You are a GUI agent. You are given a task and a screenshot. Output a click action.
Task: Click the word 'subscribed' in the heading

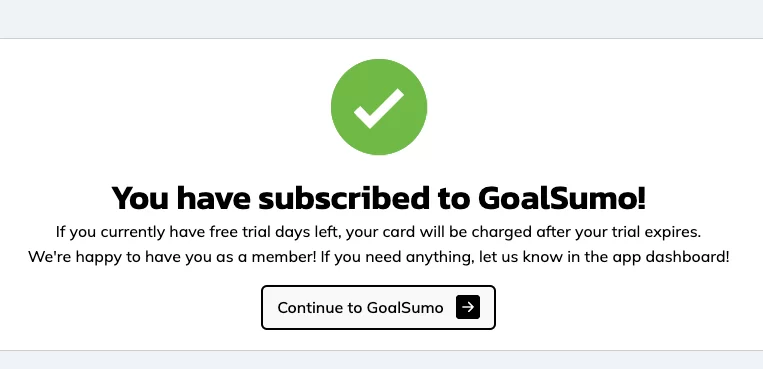[340, 199]
